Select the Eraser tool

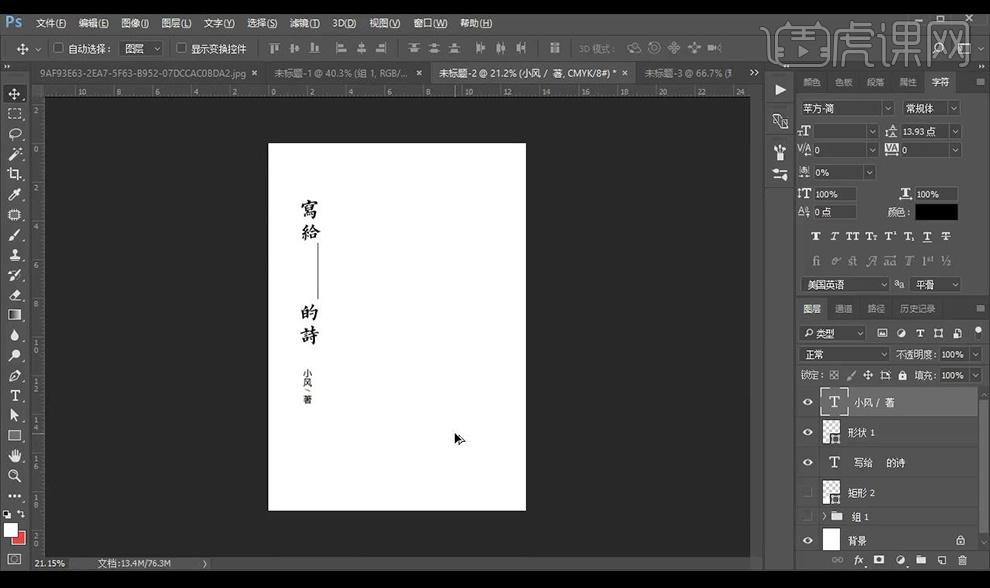[15, 295]
